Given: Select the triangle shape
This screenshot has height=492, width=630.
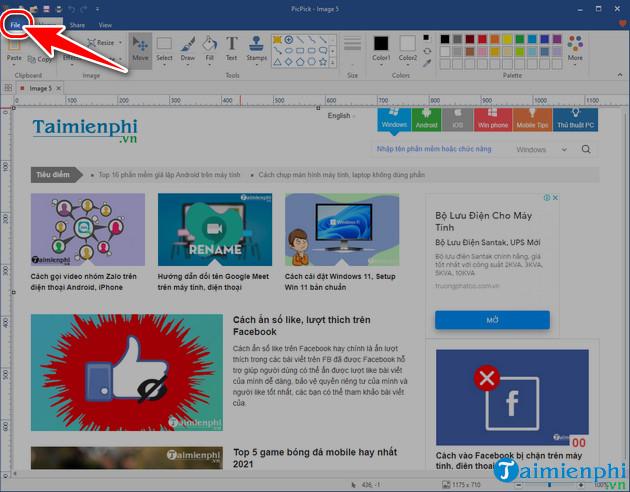Looking at the screenshot, I should (x=277, y=62).
